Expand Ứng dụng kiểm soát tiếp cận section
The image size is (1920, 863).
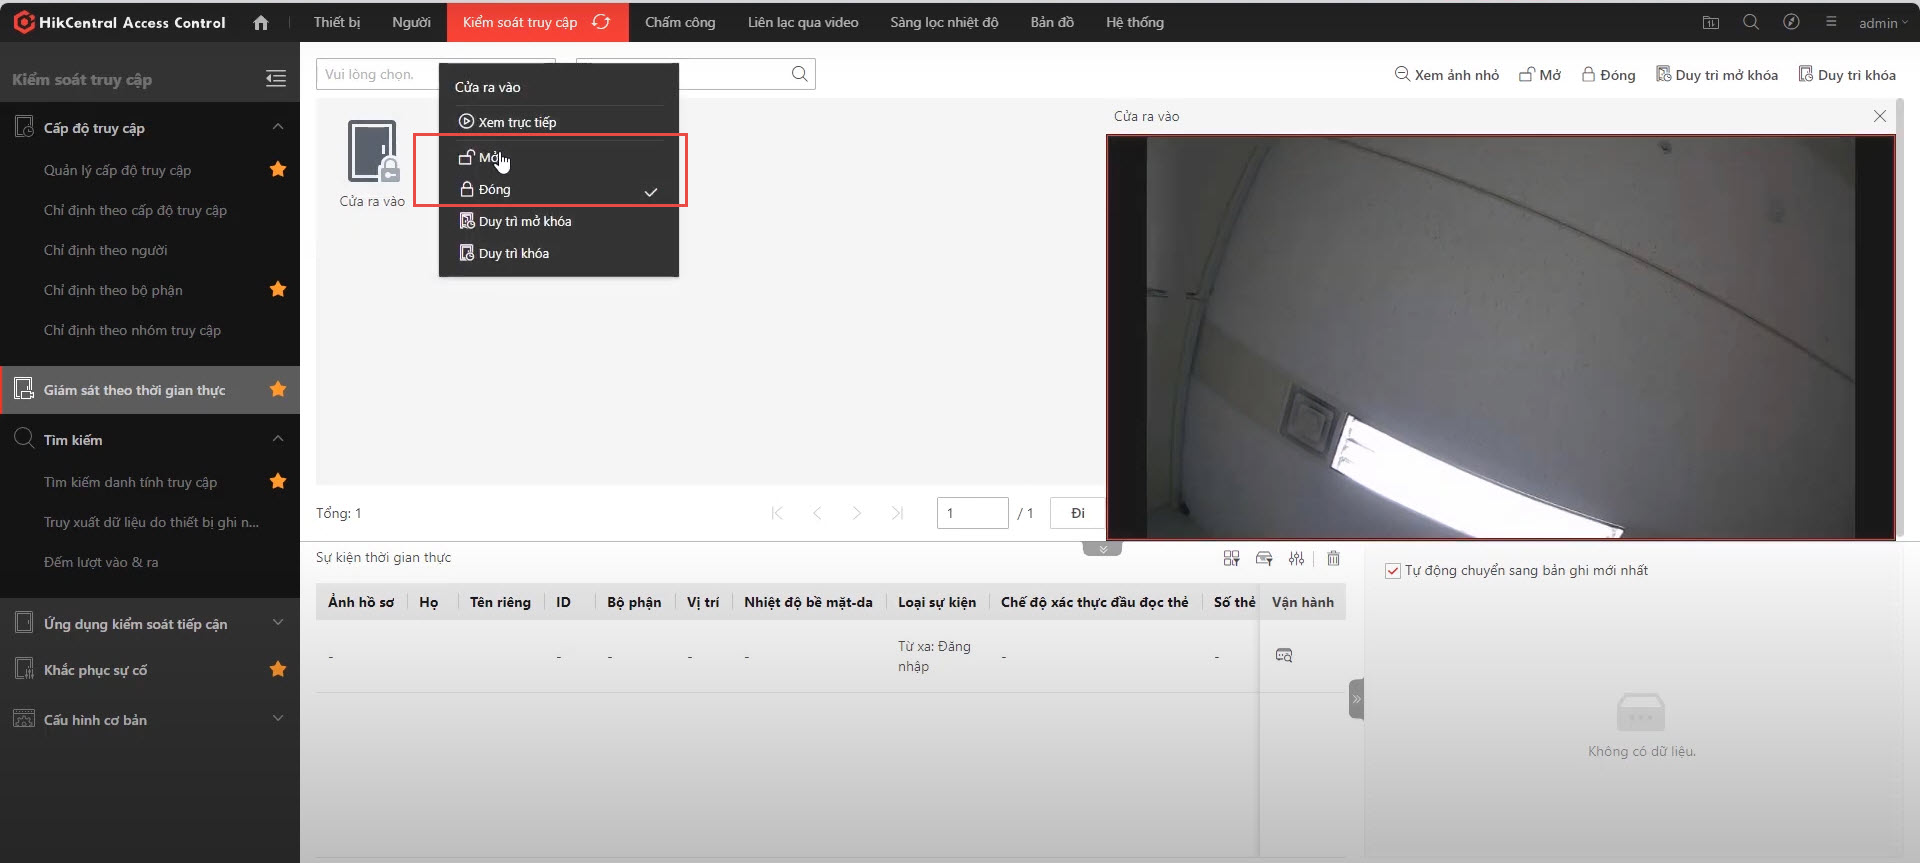click(278, 623)
